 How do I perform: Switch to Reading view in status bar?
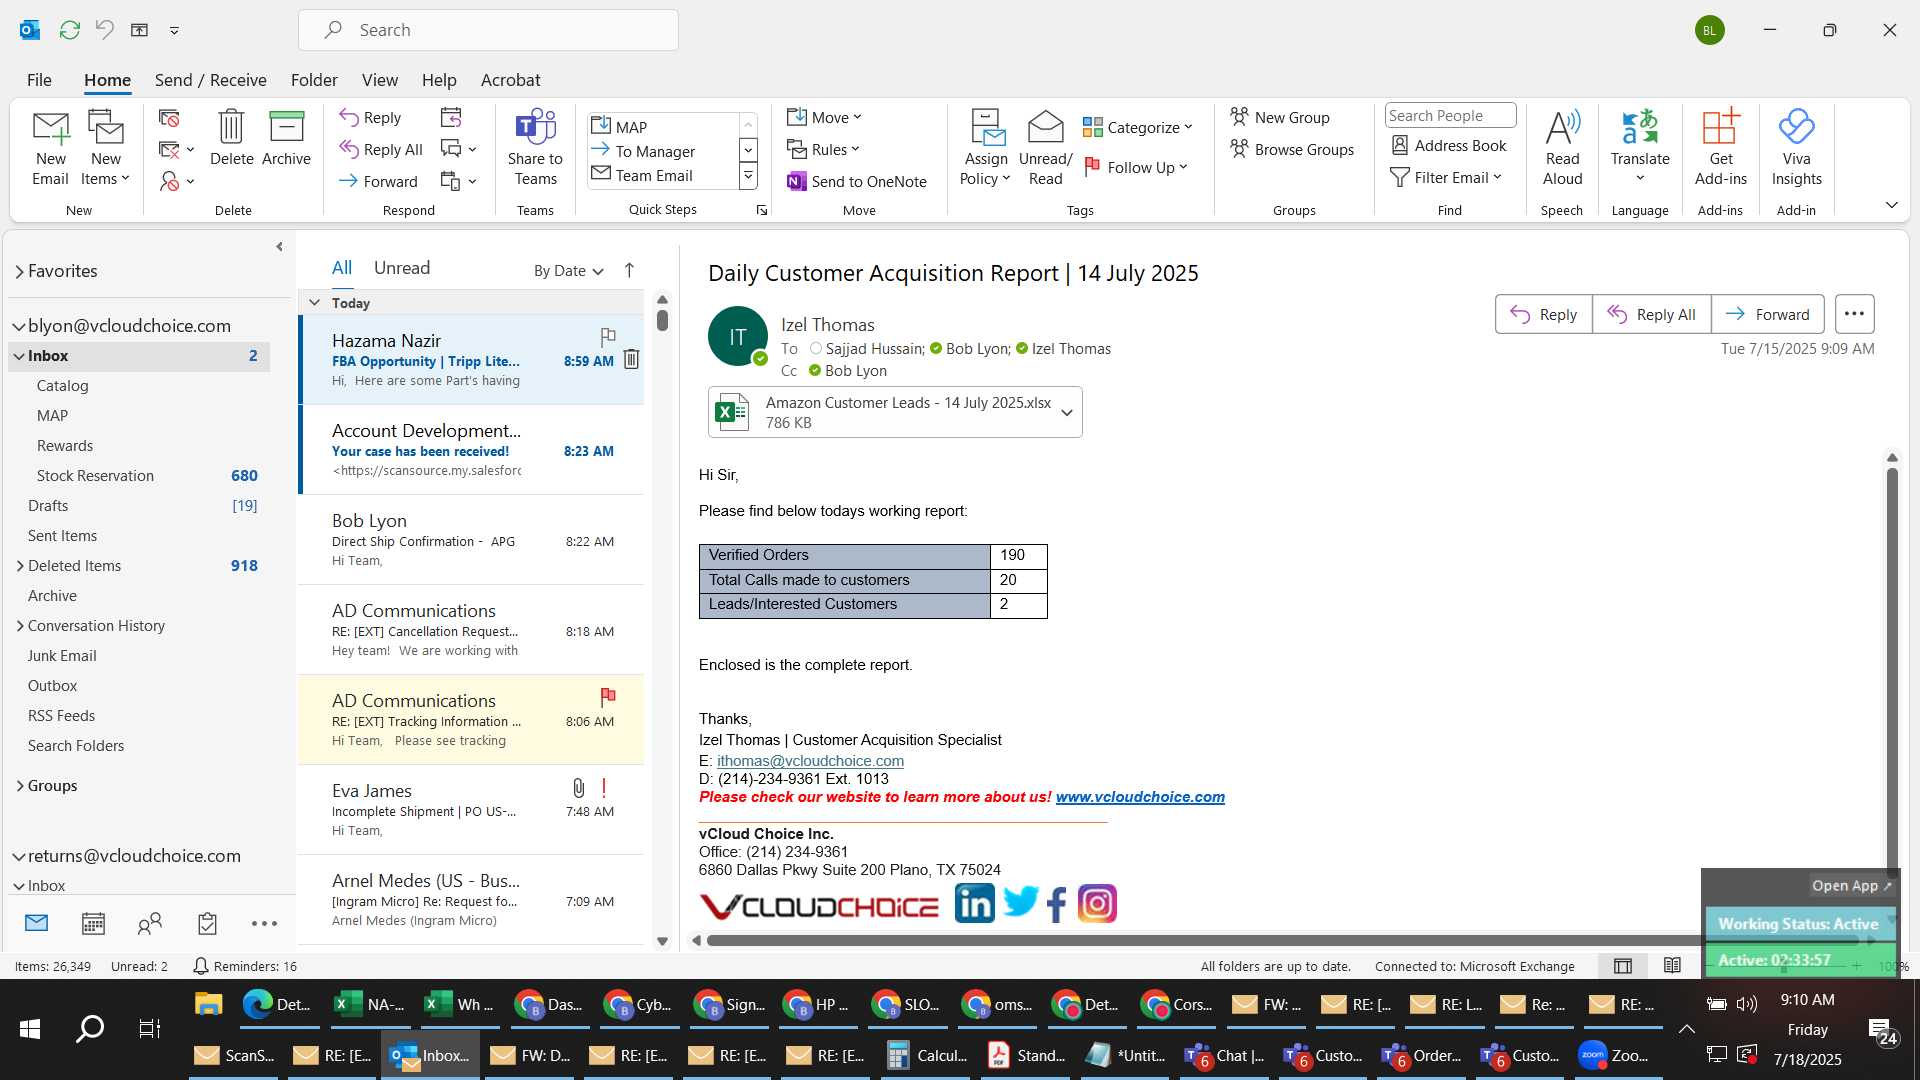coord(1672,966)
